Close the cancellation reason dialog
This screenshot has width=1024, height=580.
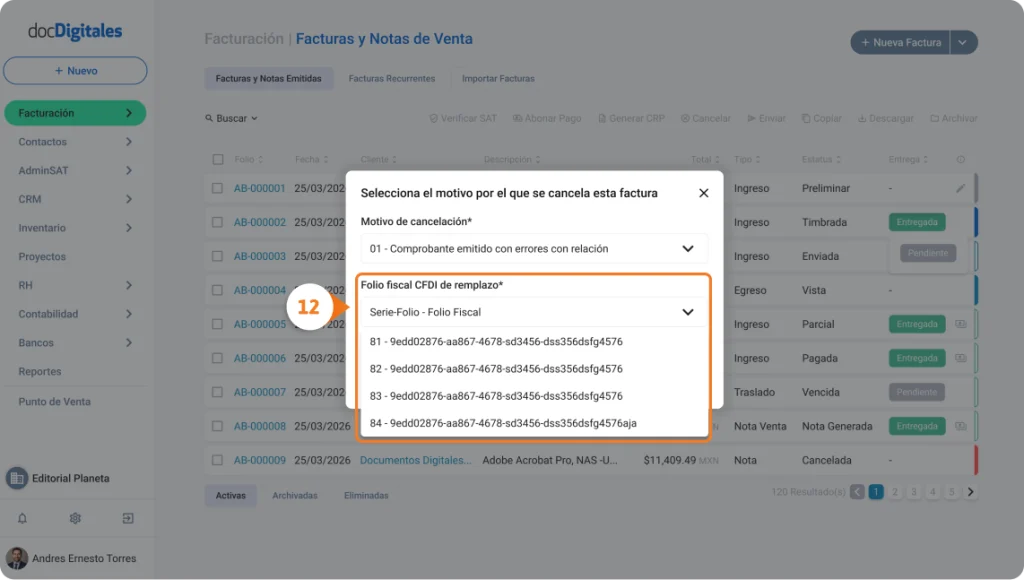[703, 193]
